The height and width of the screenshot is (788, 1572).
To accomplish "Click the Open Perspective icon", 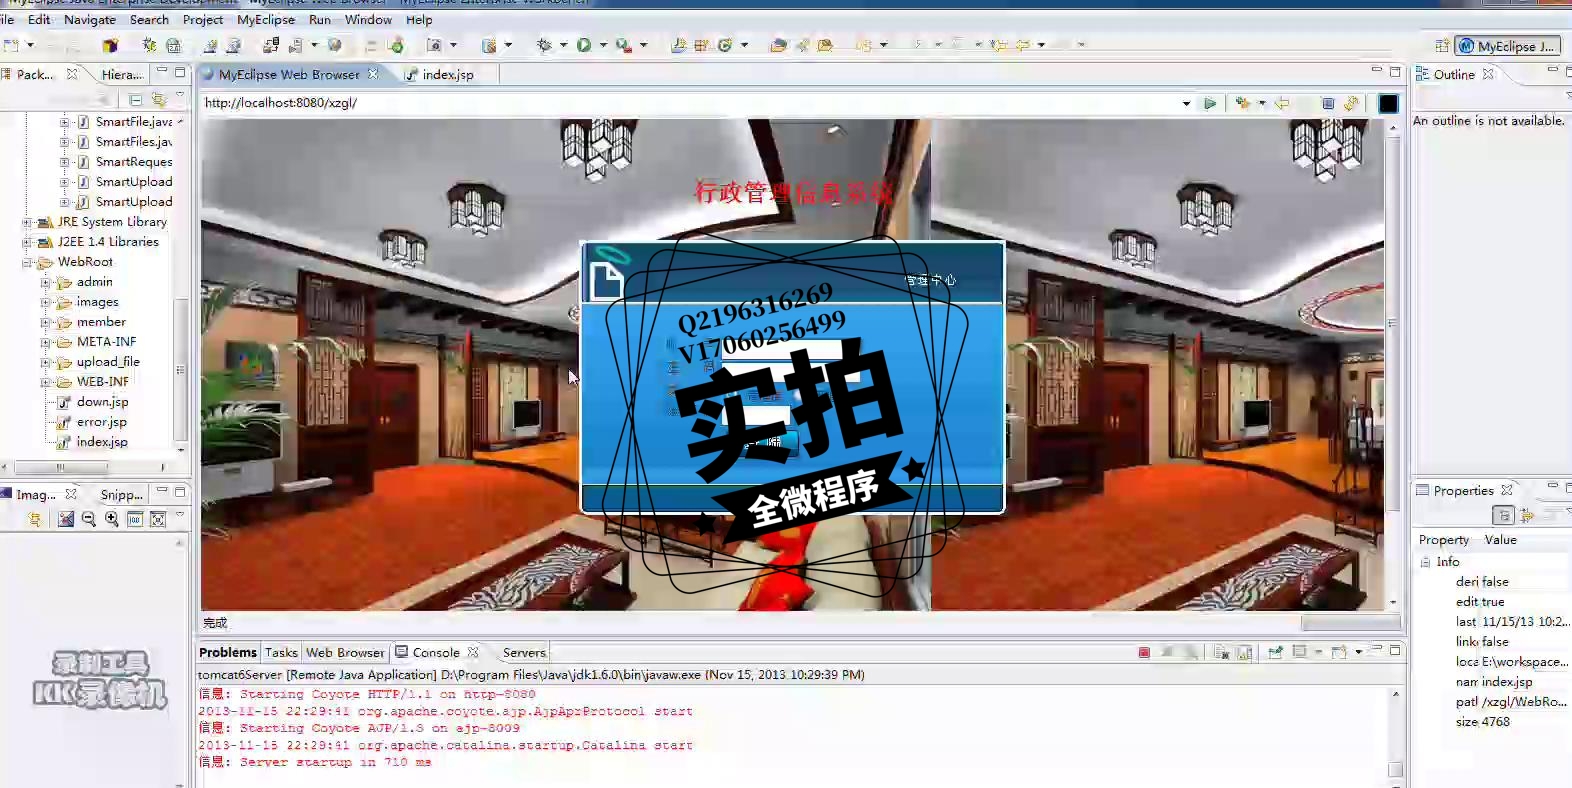I will point(1442,46).
